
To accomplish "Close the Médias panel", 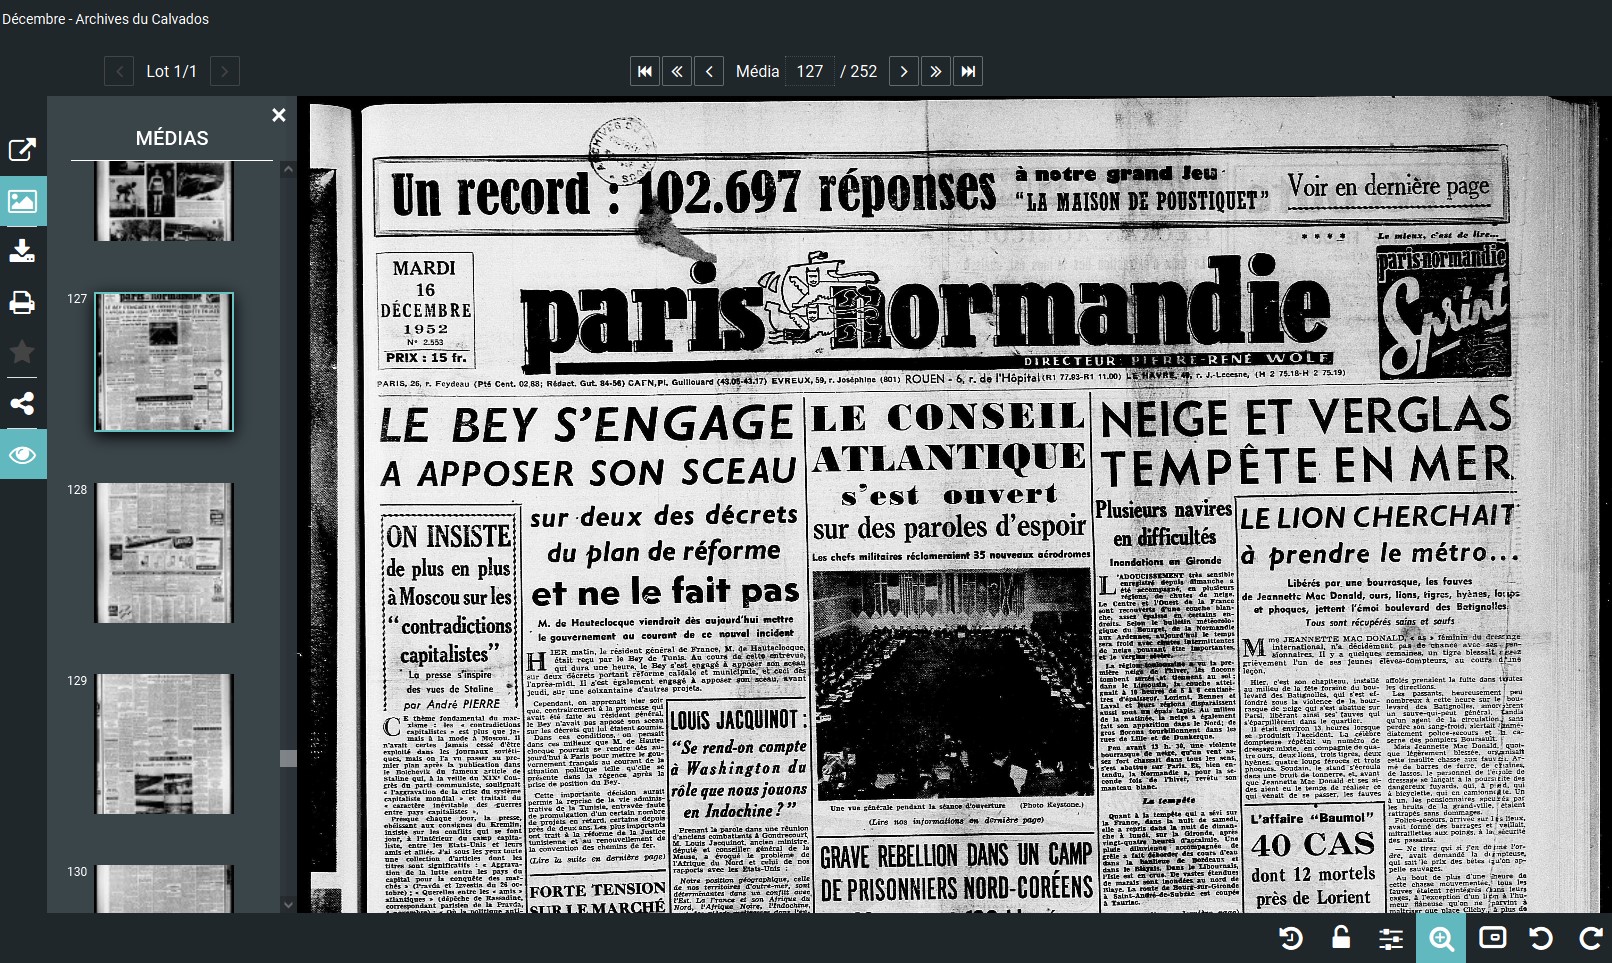I will [279, 115].
